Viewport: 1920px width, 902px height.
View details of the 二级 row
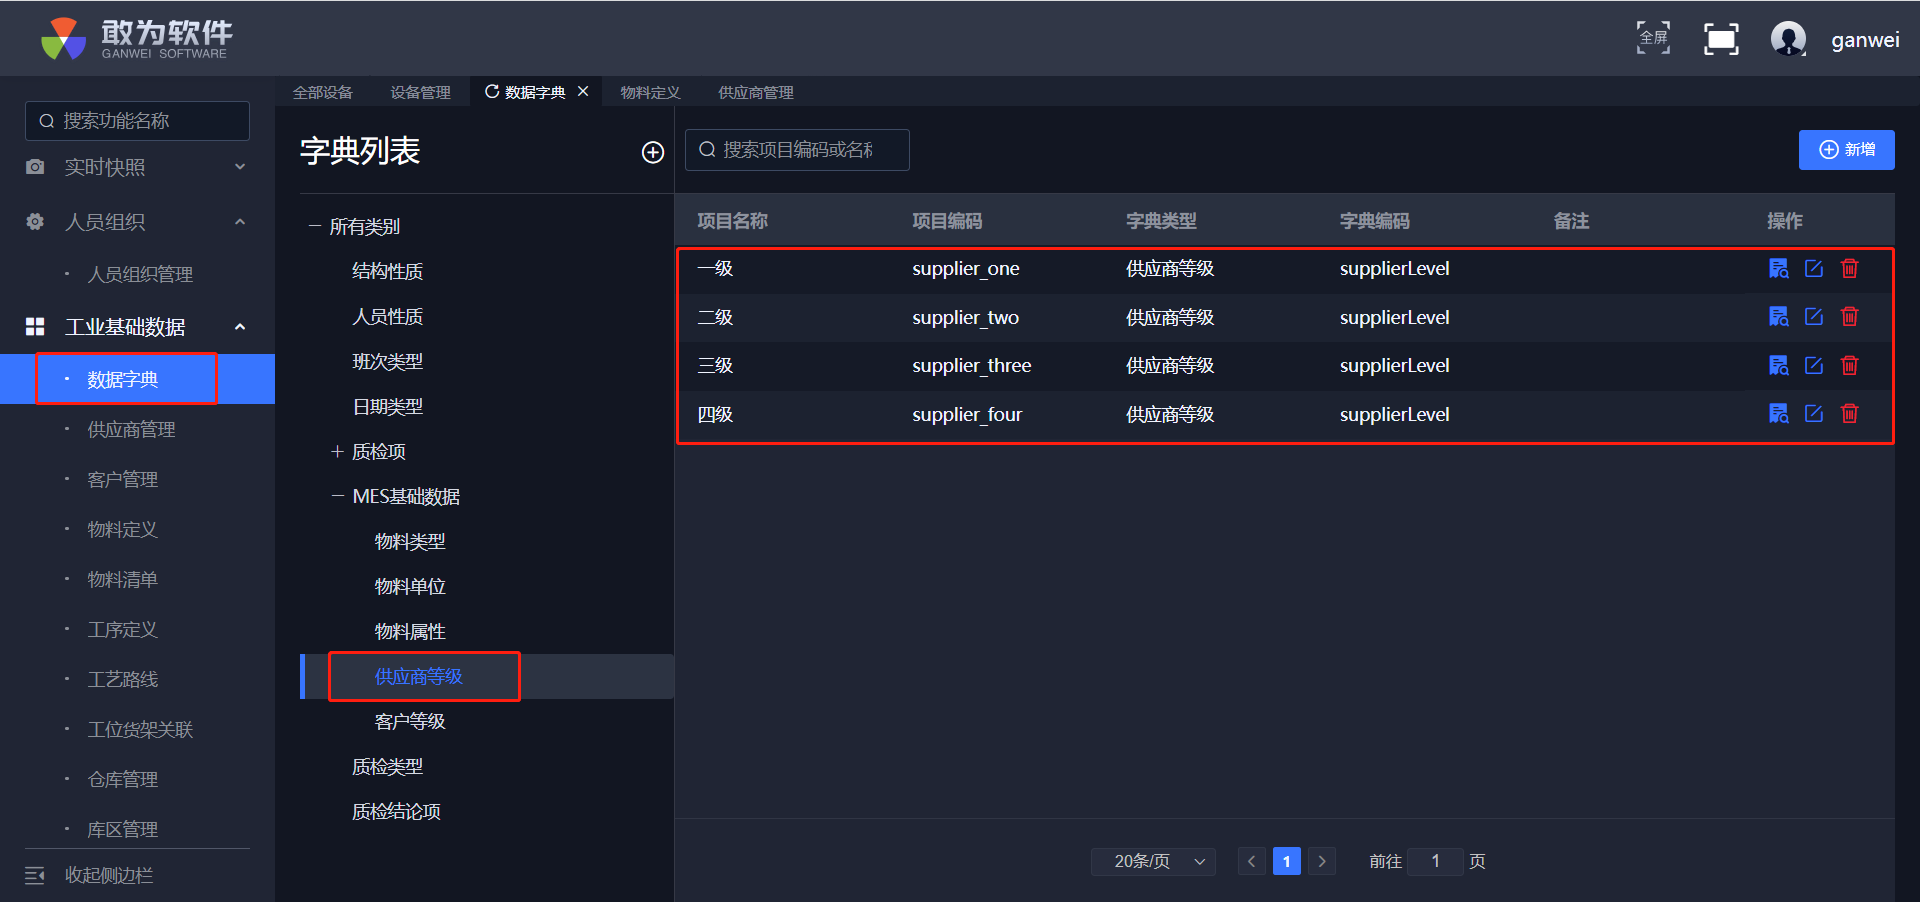(x=1779, y=317)
